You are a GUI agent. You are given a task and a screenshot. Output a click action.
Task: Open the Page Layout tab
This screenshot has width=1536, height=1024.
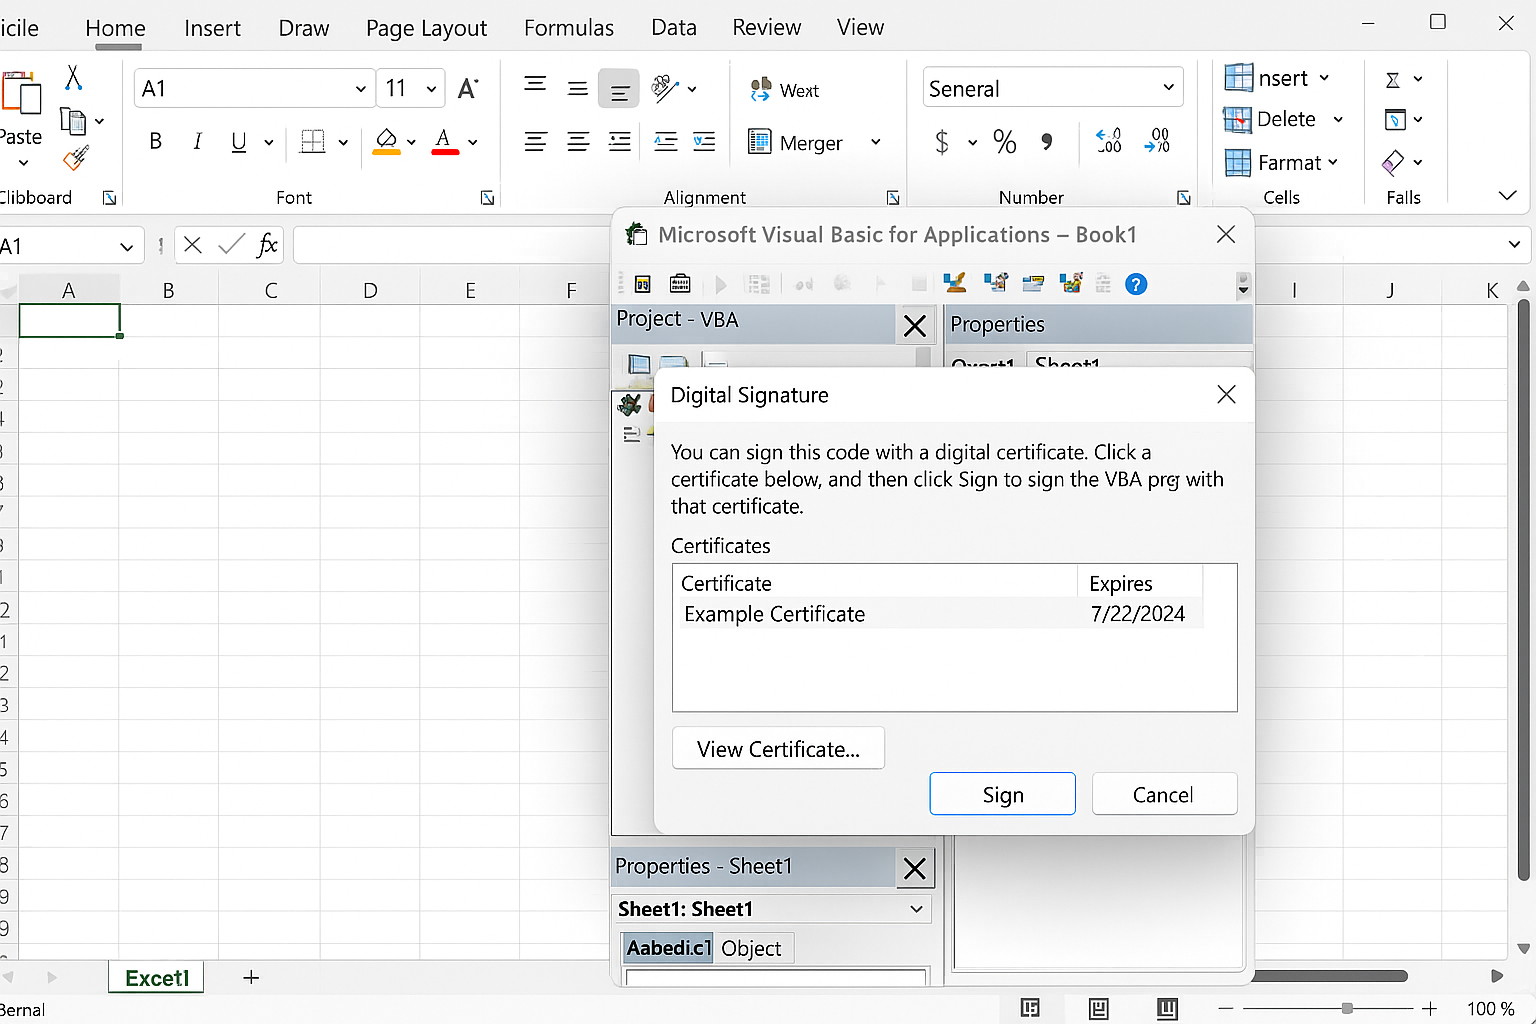pyautogui.click(x=426, y=28)
